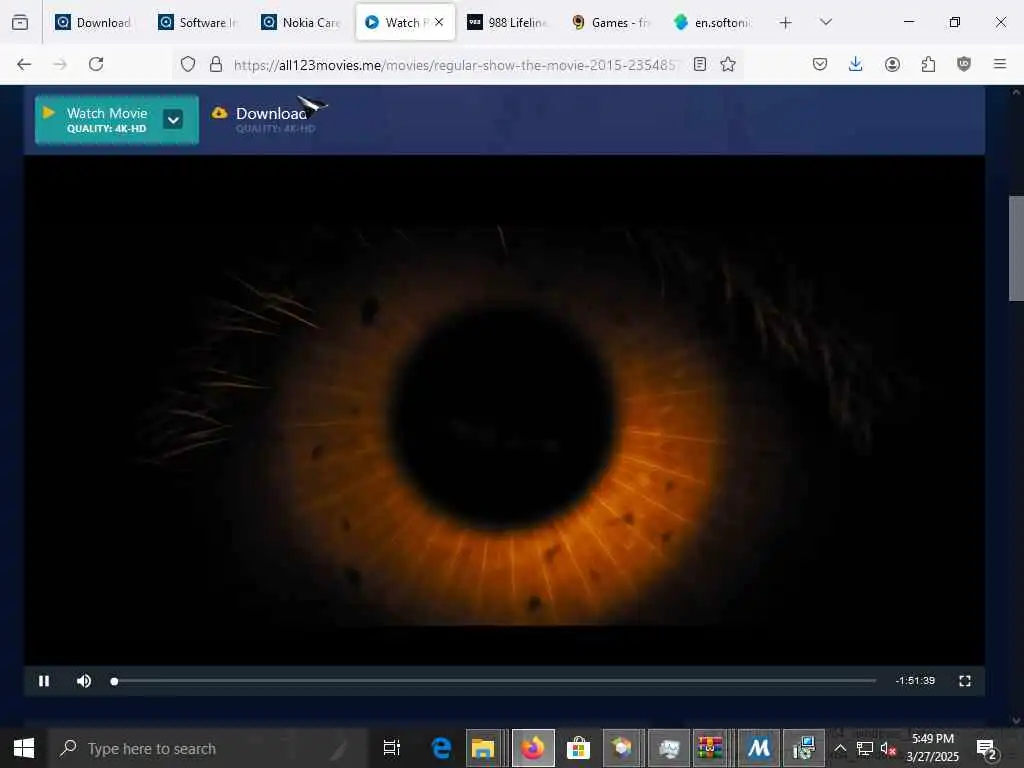Switch to the Download tab
The height and width of the screenshot is (768, 1024).
click(x=95, y=22)
